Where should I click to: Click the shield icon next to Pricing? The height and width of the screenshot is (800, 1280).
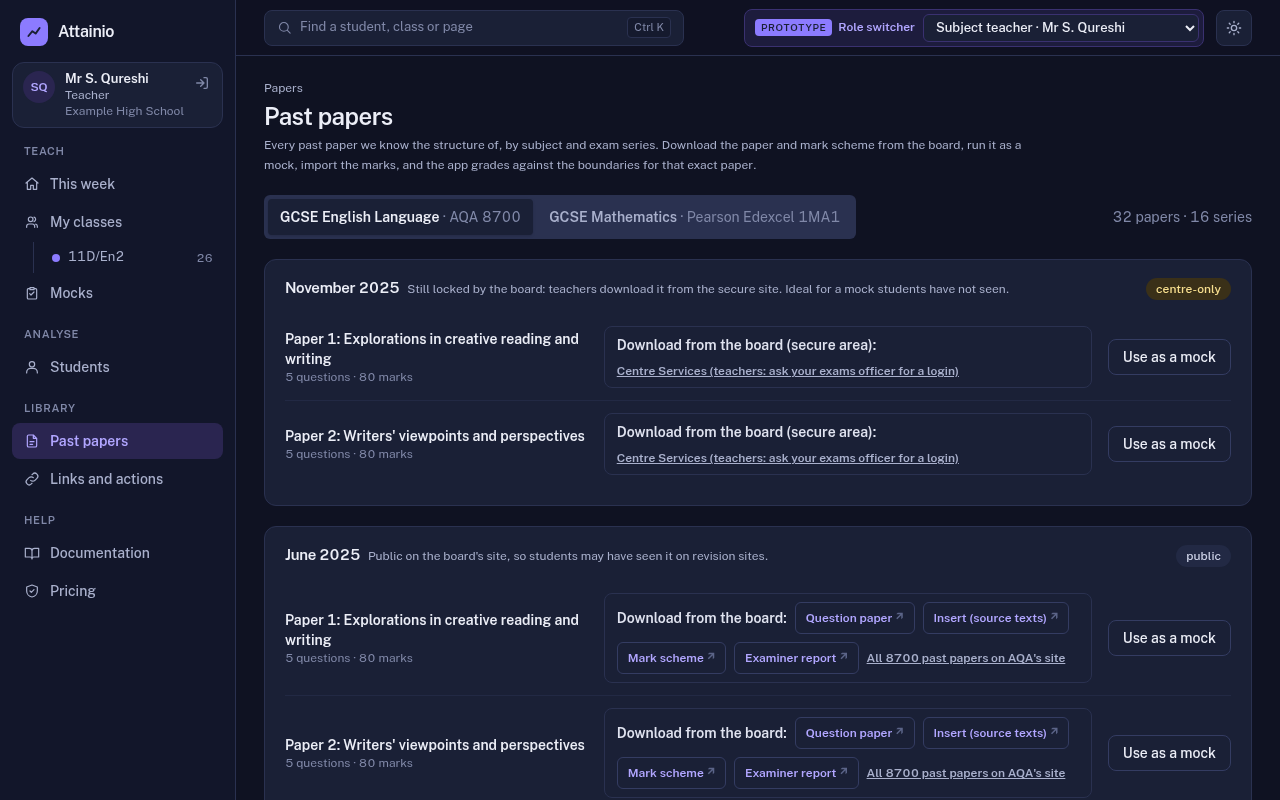click(32, 591)
